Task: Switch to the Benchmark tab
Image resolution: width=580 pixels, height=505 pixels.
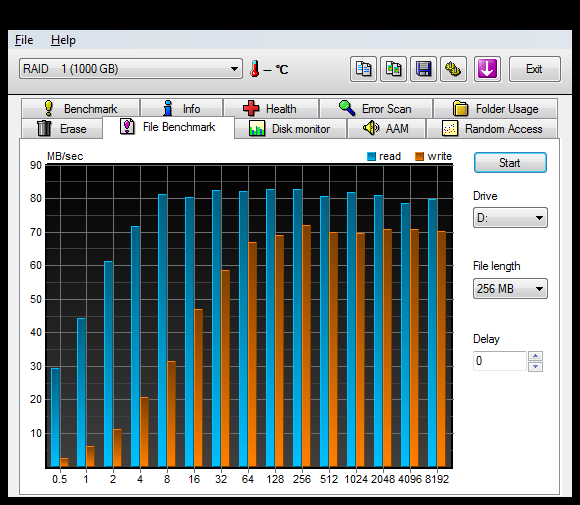Action: tap(81, 108)
